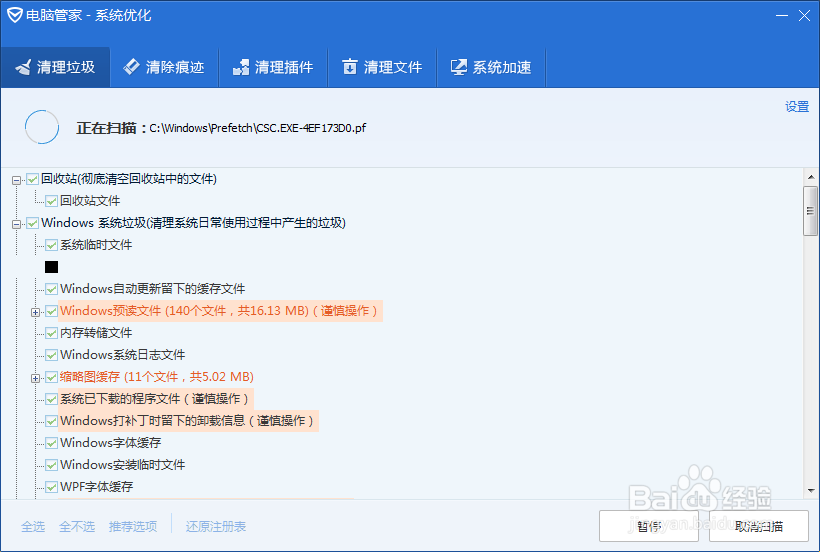This screenshot has width=820, height=552.
Task: Click the 取消扫描 button
Action: point(759,526)
